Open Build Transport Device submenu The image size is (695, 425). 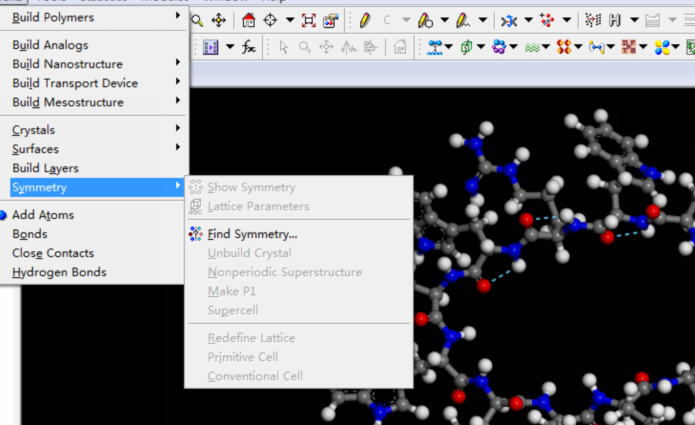point(95,83)
